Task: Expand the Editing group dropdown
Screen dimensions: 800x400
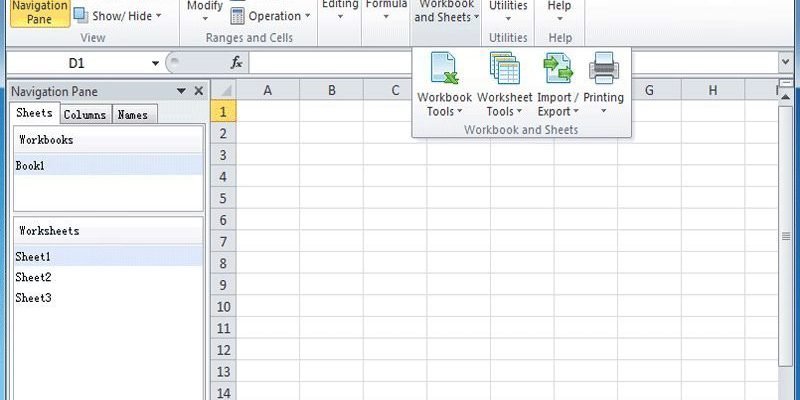Action: point(340,11)
